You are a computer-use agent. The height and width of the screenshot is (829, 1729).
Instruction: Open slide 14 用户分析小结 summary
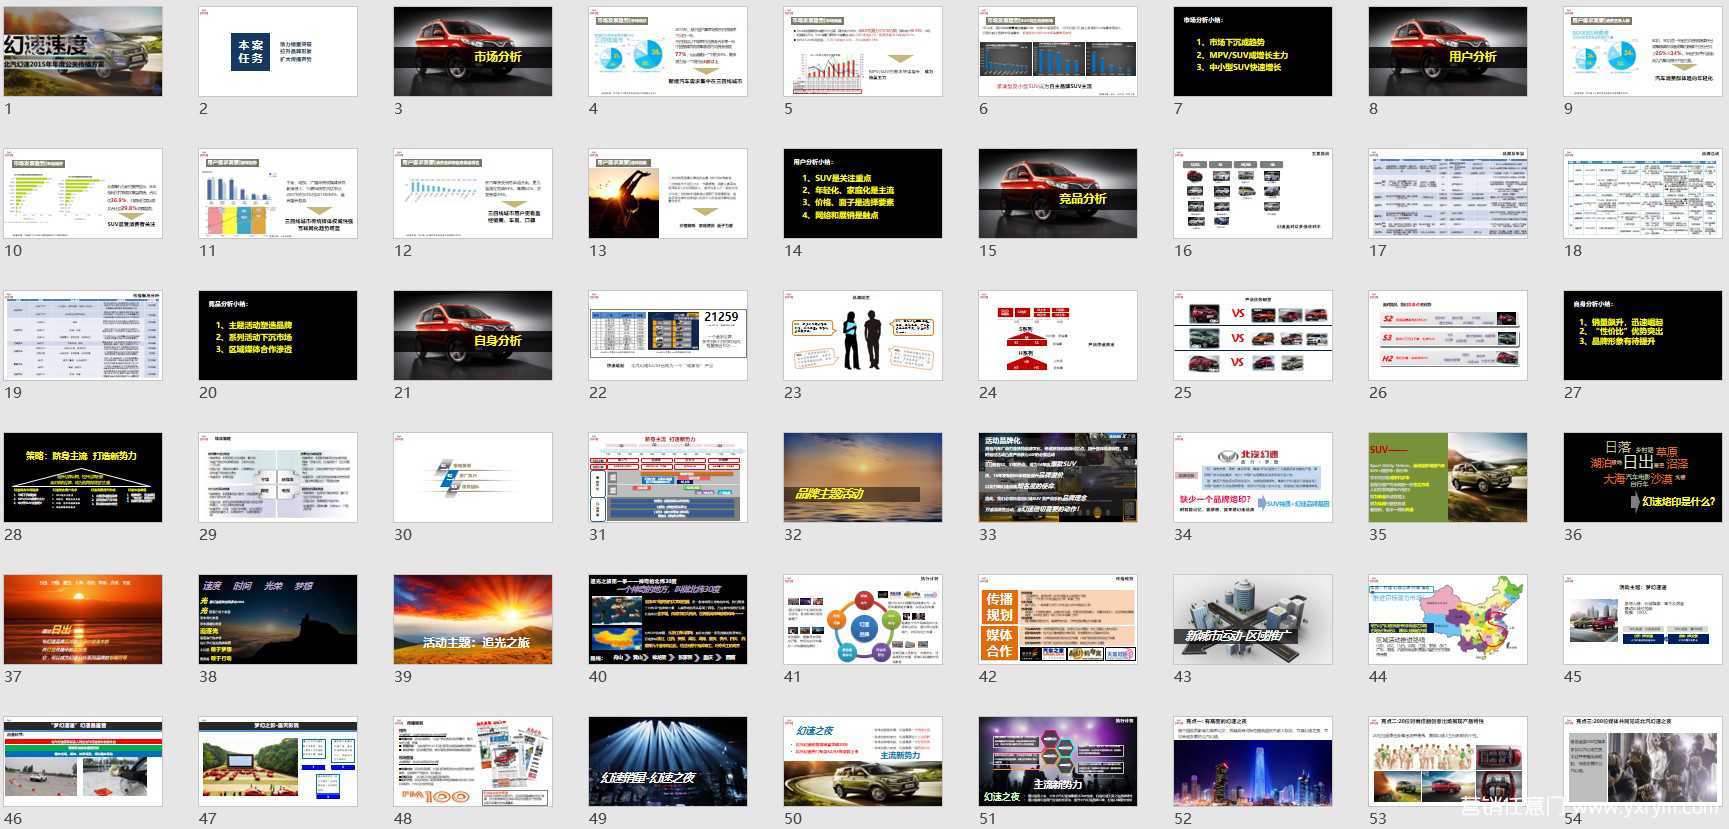click(863, 194)
